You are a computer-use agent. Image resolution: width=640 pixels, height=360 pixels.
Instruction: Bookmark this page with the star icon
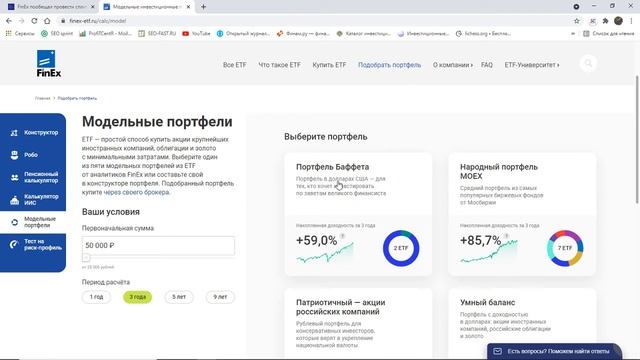[577, 21]
